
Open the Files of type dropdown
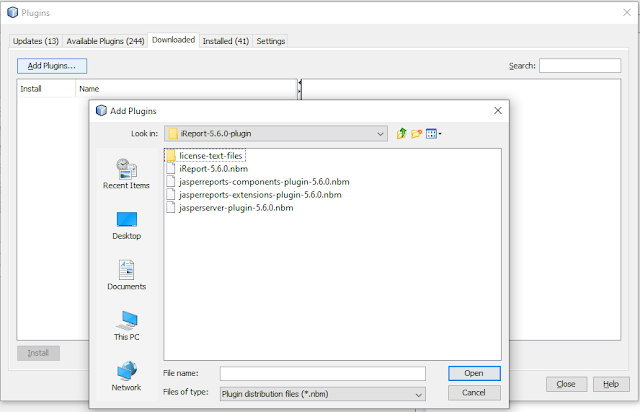(x=322, y=394)
